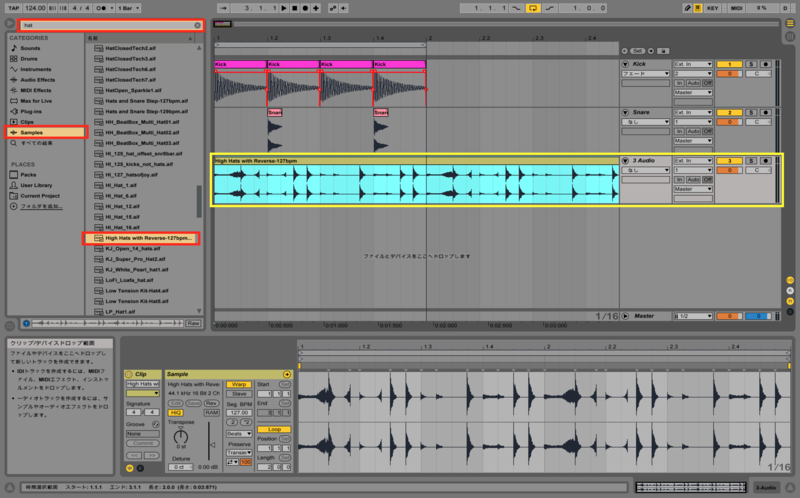Select the Samples category
800x498 pixels.
46,132
